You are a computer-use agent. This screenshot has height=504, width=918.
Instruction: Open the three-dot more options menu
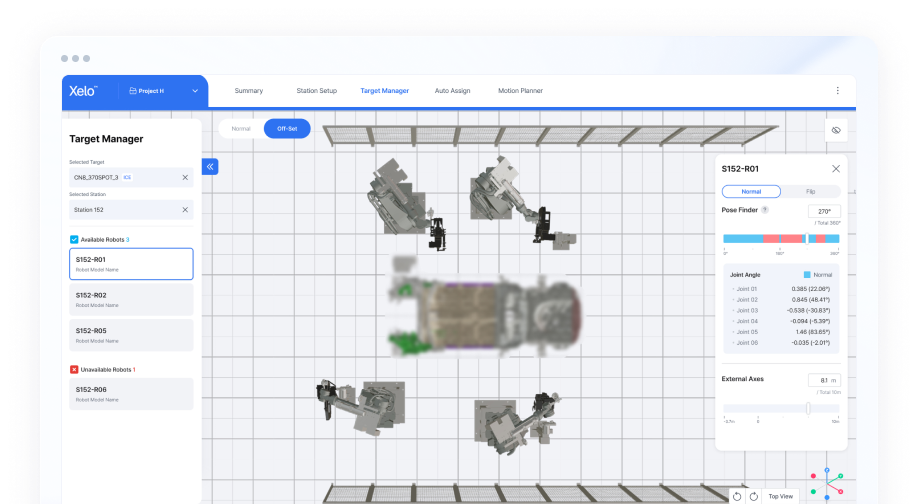pos(837,91)
